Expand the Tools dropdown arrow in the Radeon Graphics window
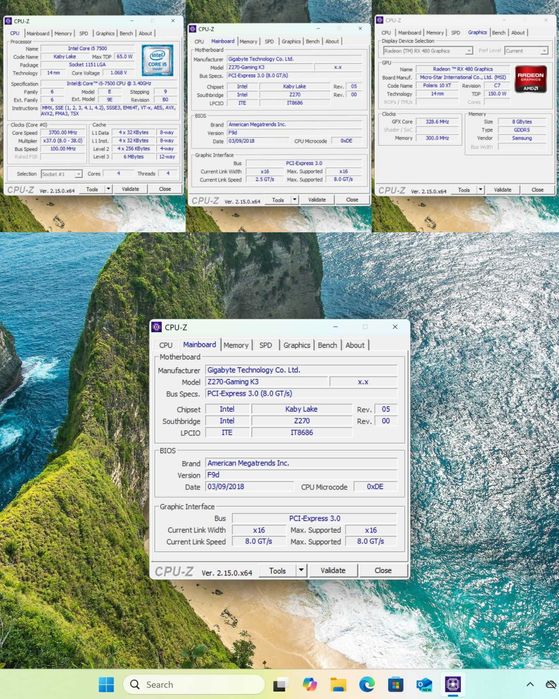 (x=480, y=189)
